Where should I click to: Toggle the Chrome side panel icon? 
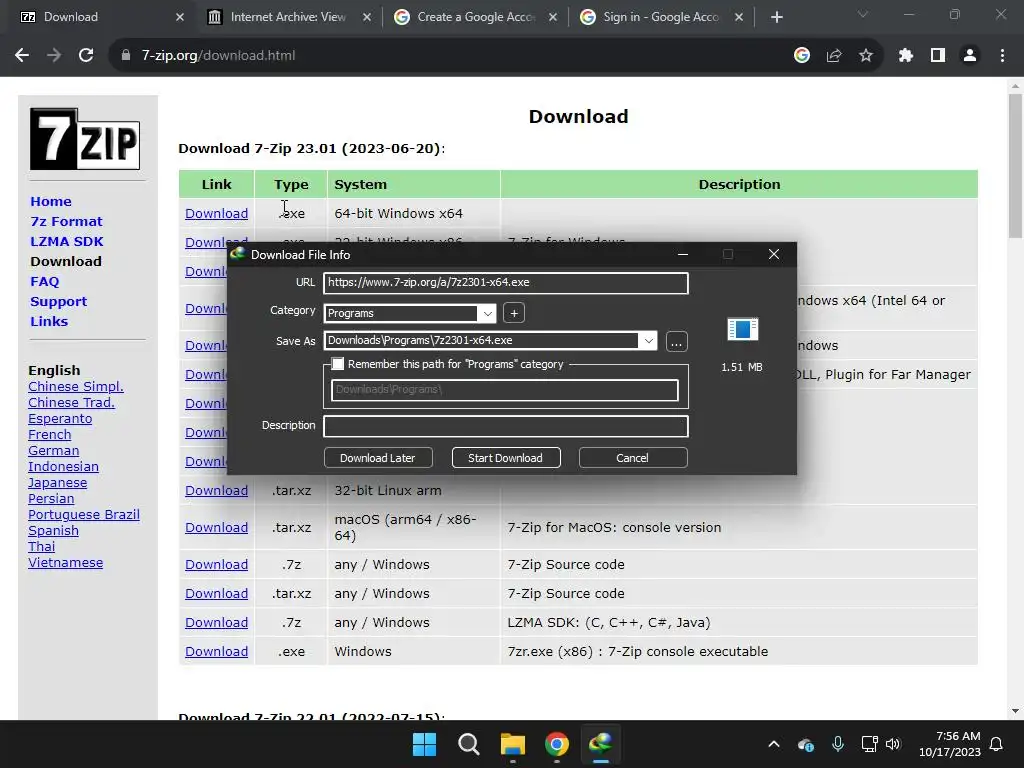938,56
